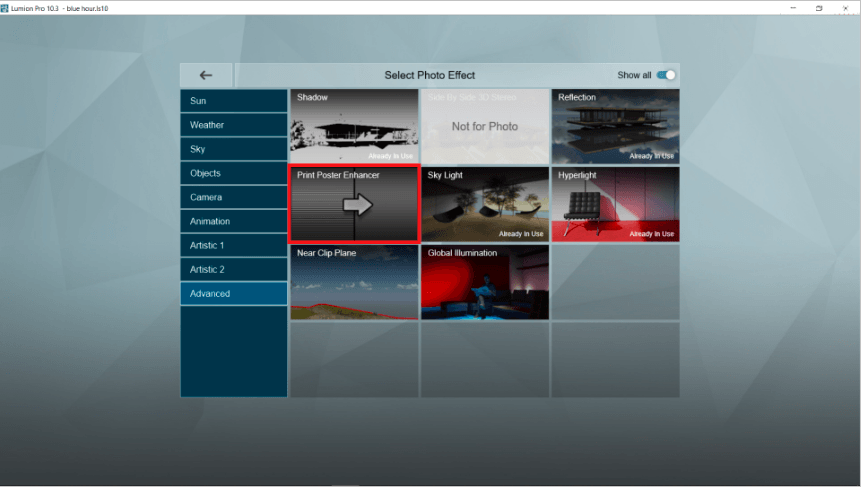Select the Reflection effect thumbnail
This screenshot has height=488, width=861.
(x=615, y=126)
